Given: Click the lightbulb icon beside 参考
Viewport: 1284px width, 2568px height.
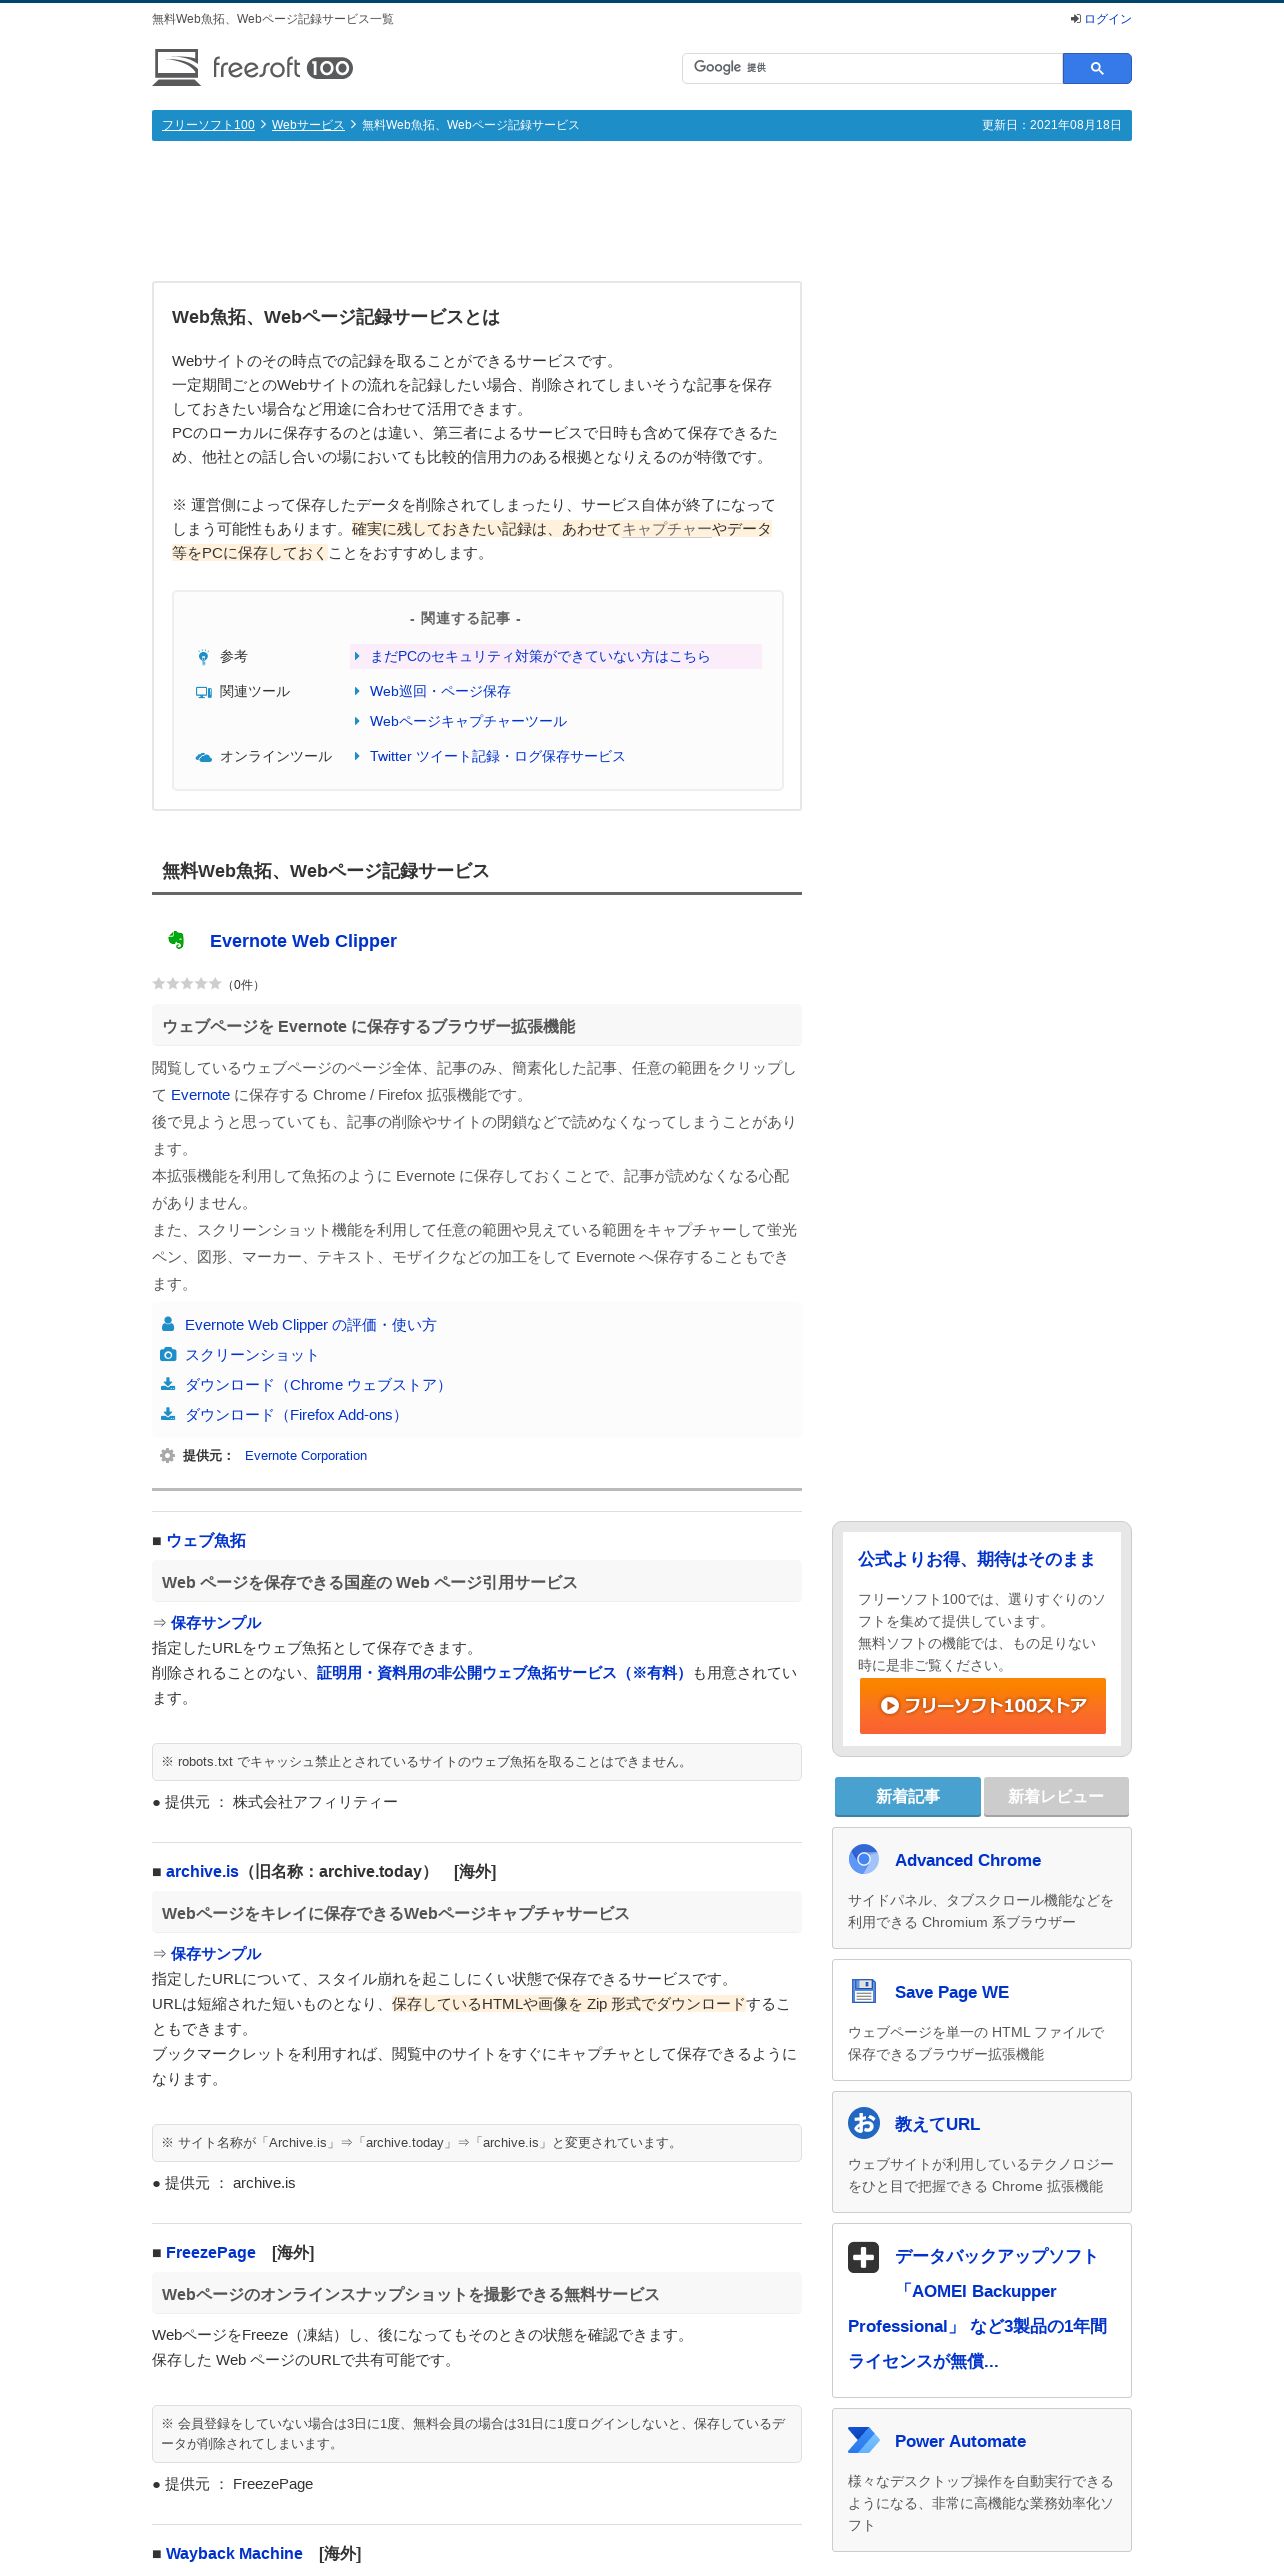Looking at the screenshot, I should point(203,657).
